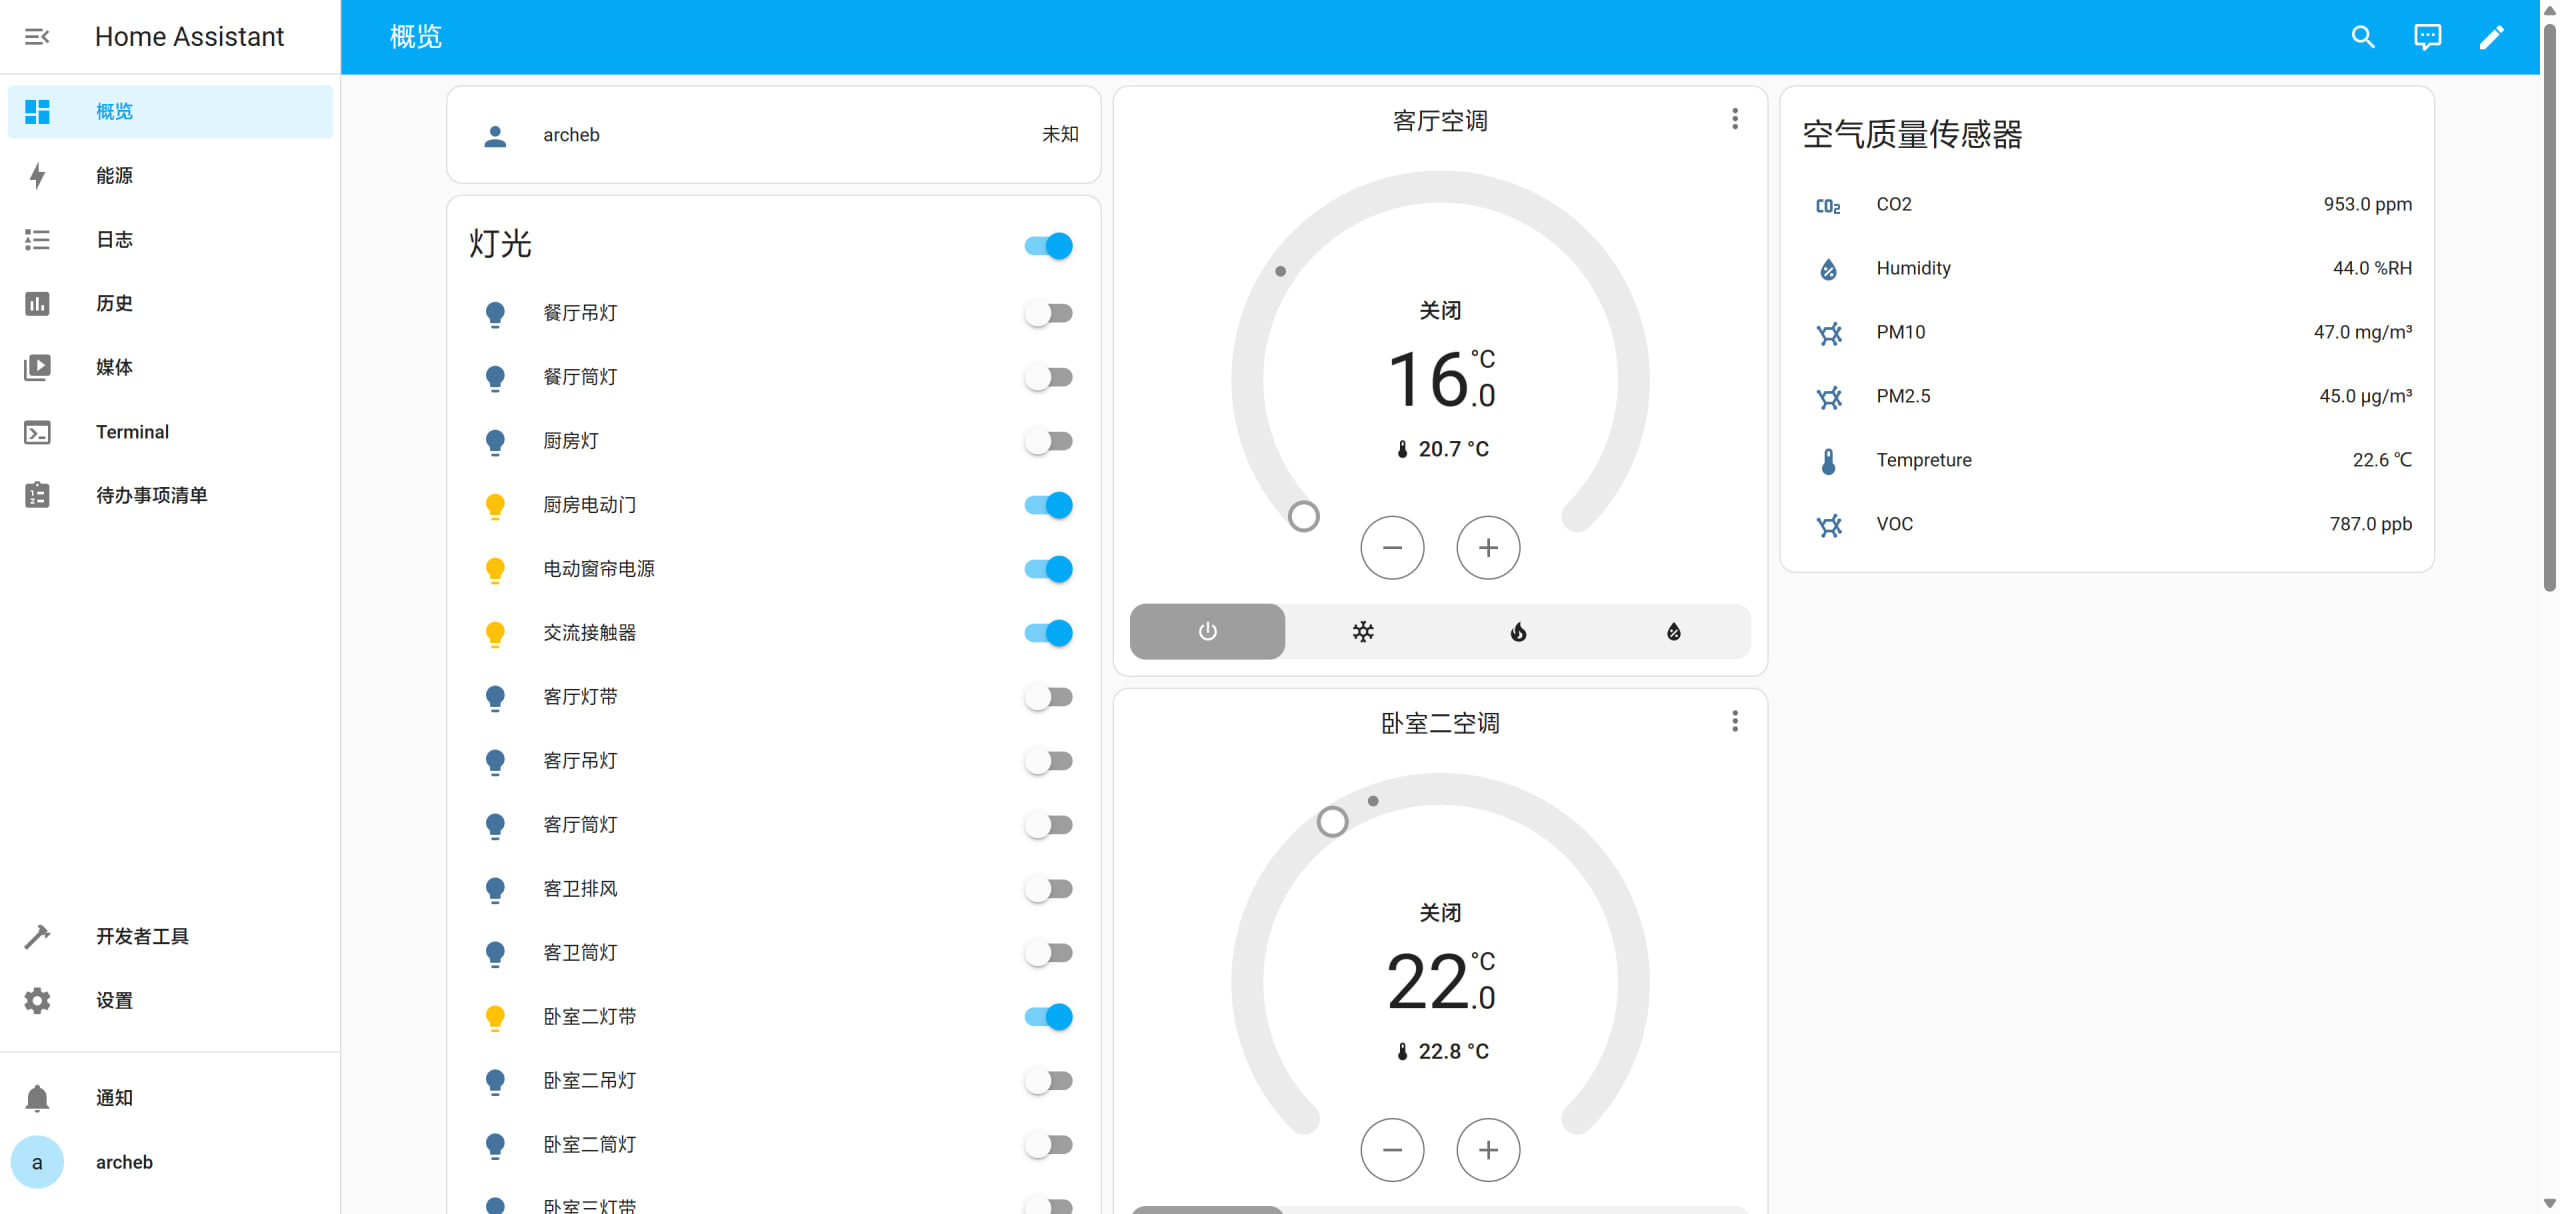Select dry mode droplet on 客厅空调
This screenshot has height=1214, width=2560.
(1673, 631)
